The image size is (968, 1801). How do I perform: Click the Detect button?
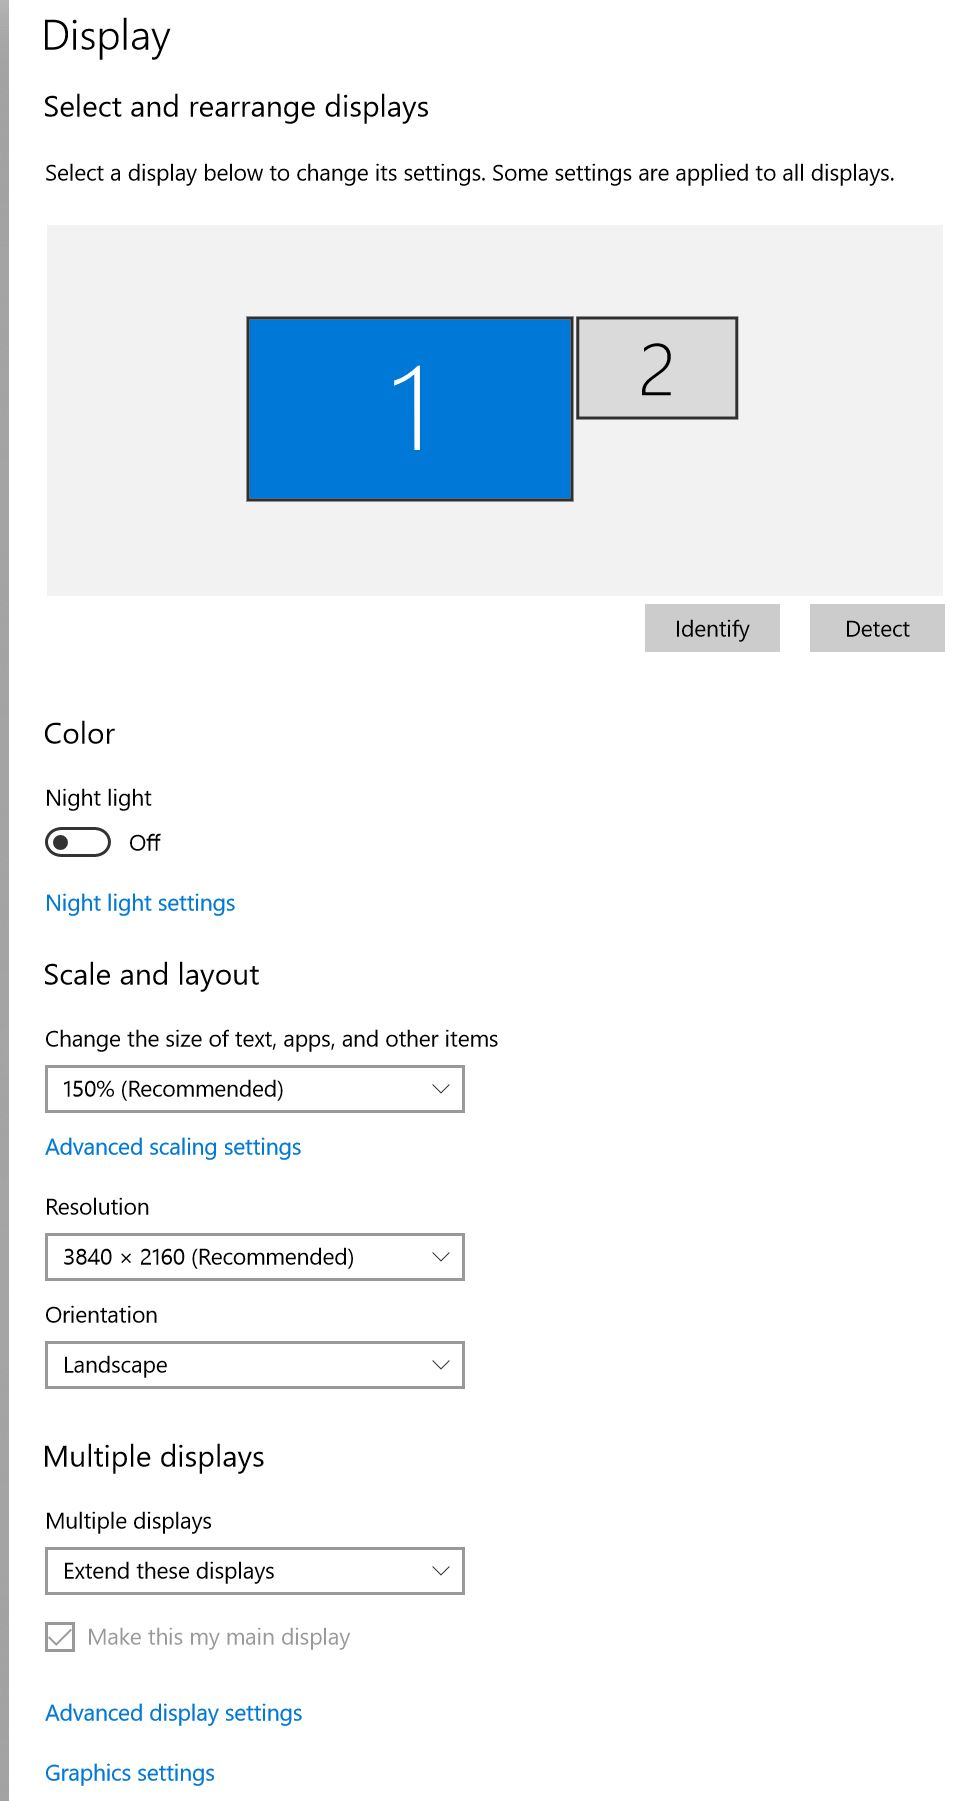[877, 628]
